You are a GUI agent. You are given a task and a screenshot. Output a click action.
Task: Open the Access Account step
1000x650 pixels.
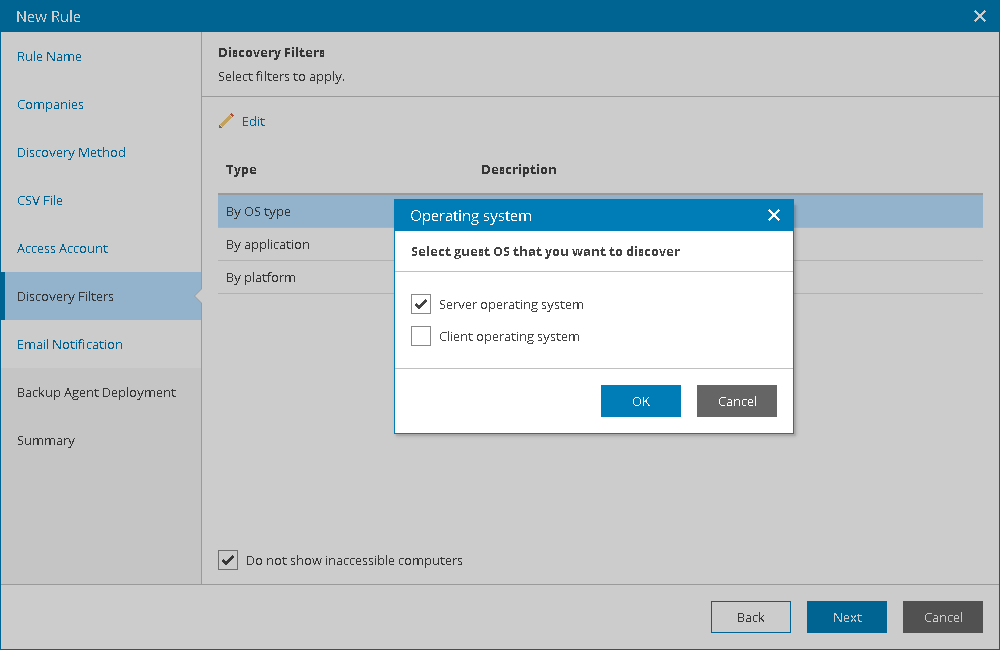point(63,248)
